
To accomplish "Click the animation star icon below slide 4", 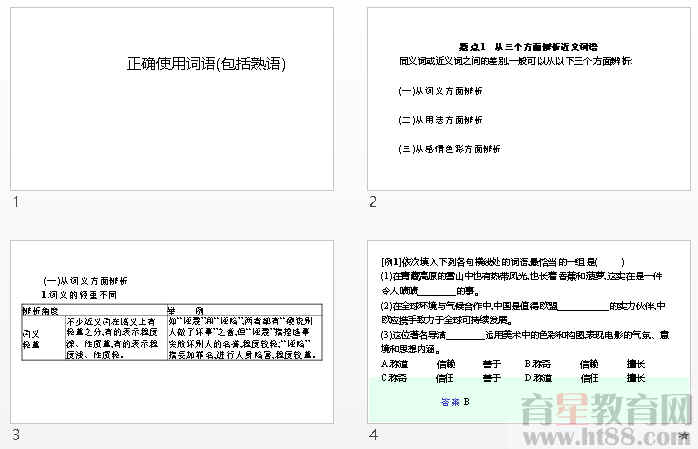I will pos(683,436).
